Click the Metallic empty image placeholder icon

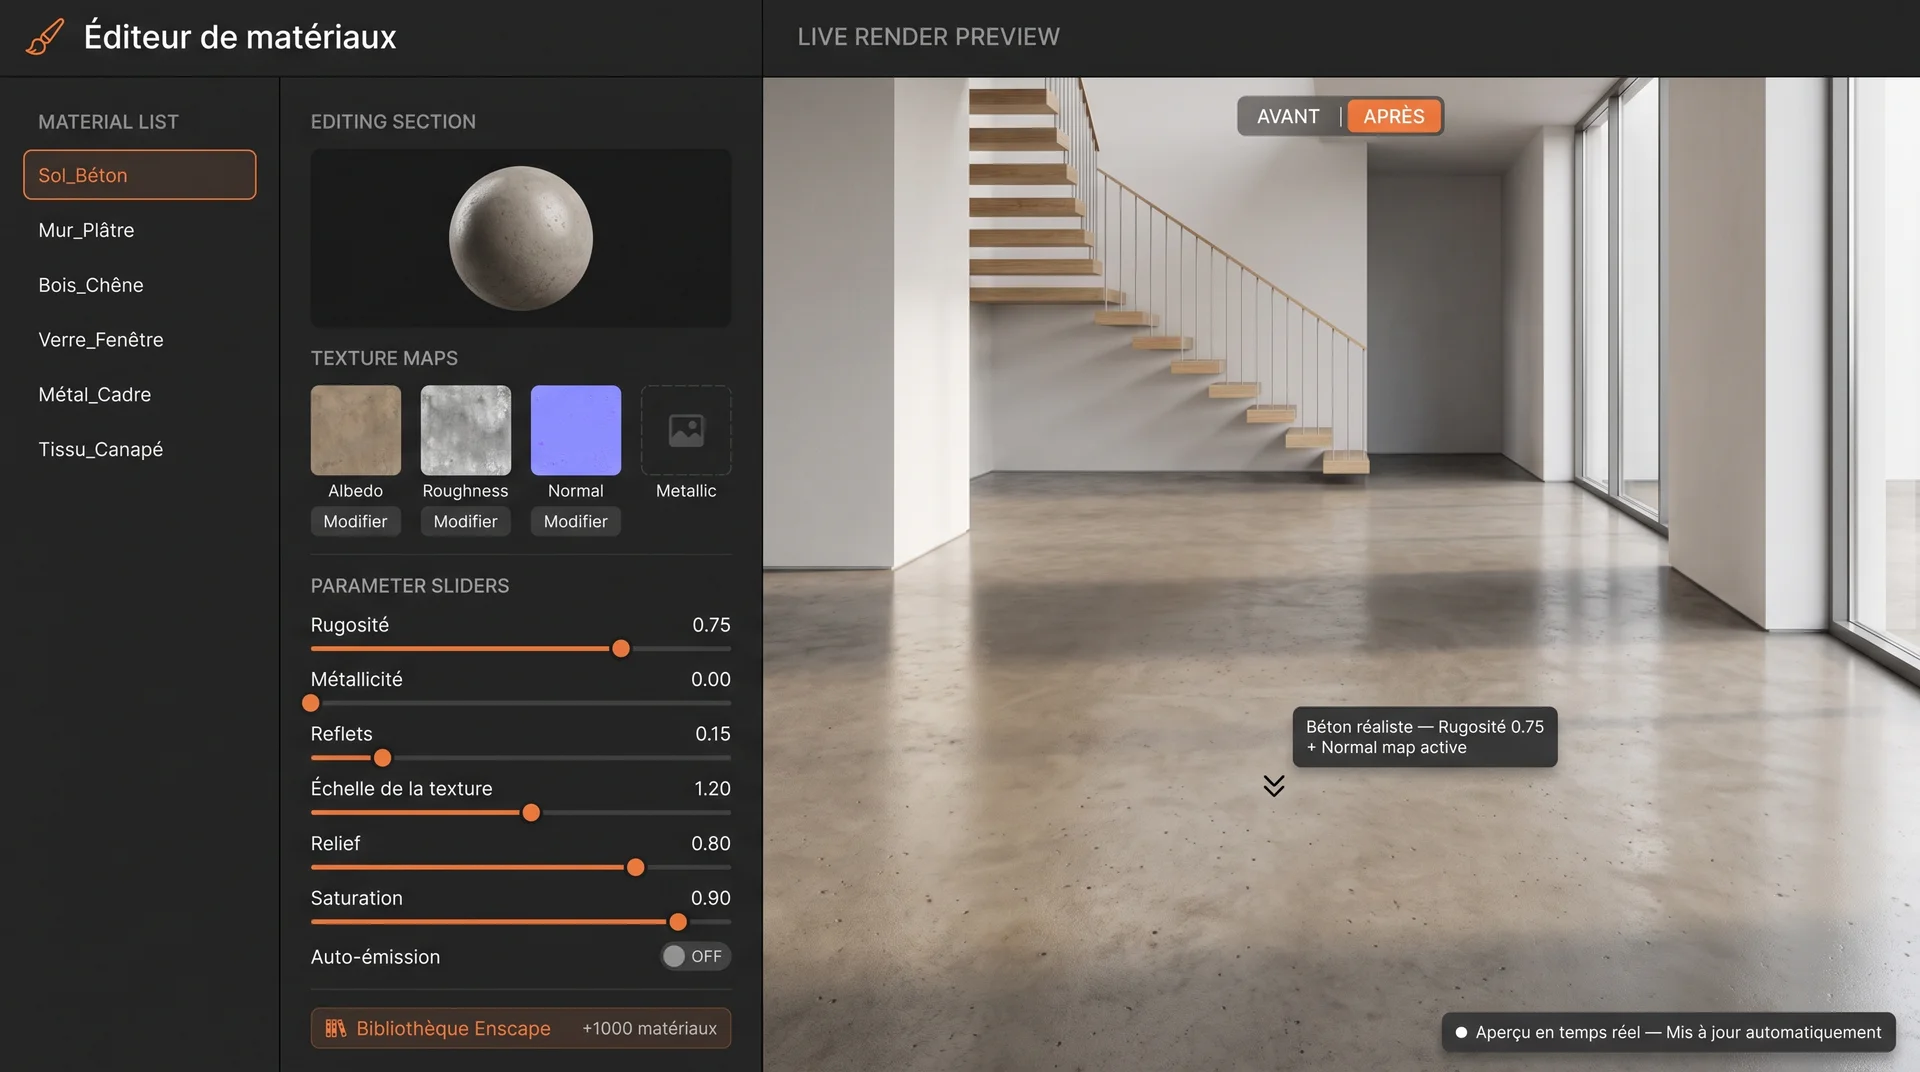coord(686,430)
